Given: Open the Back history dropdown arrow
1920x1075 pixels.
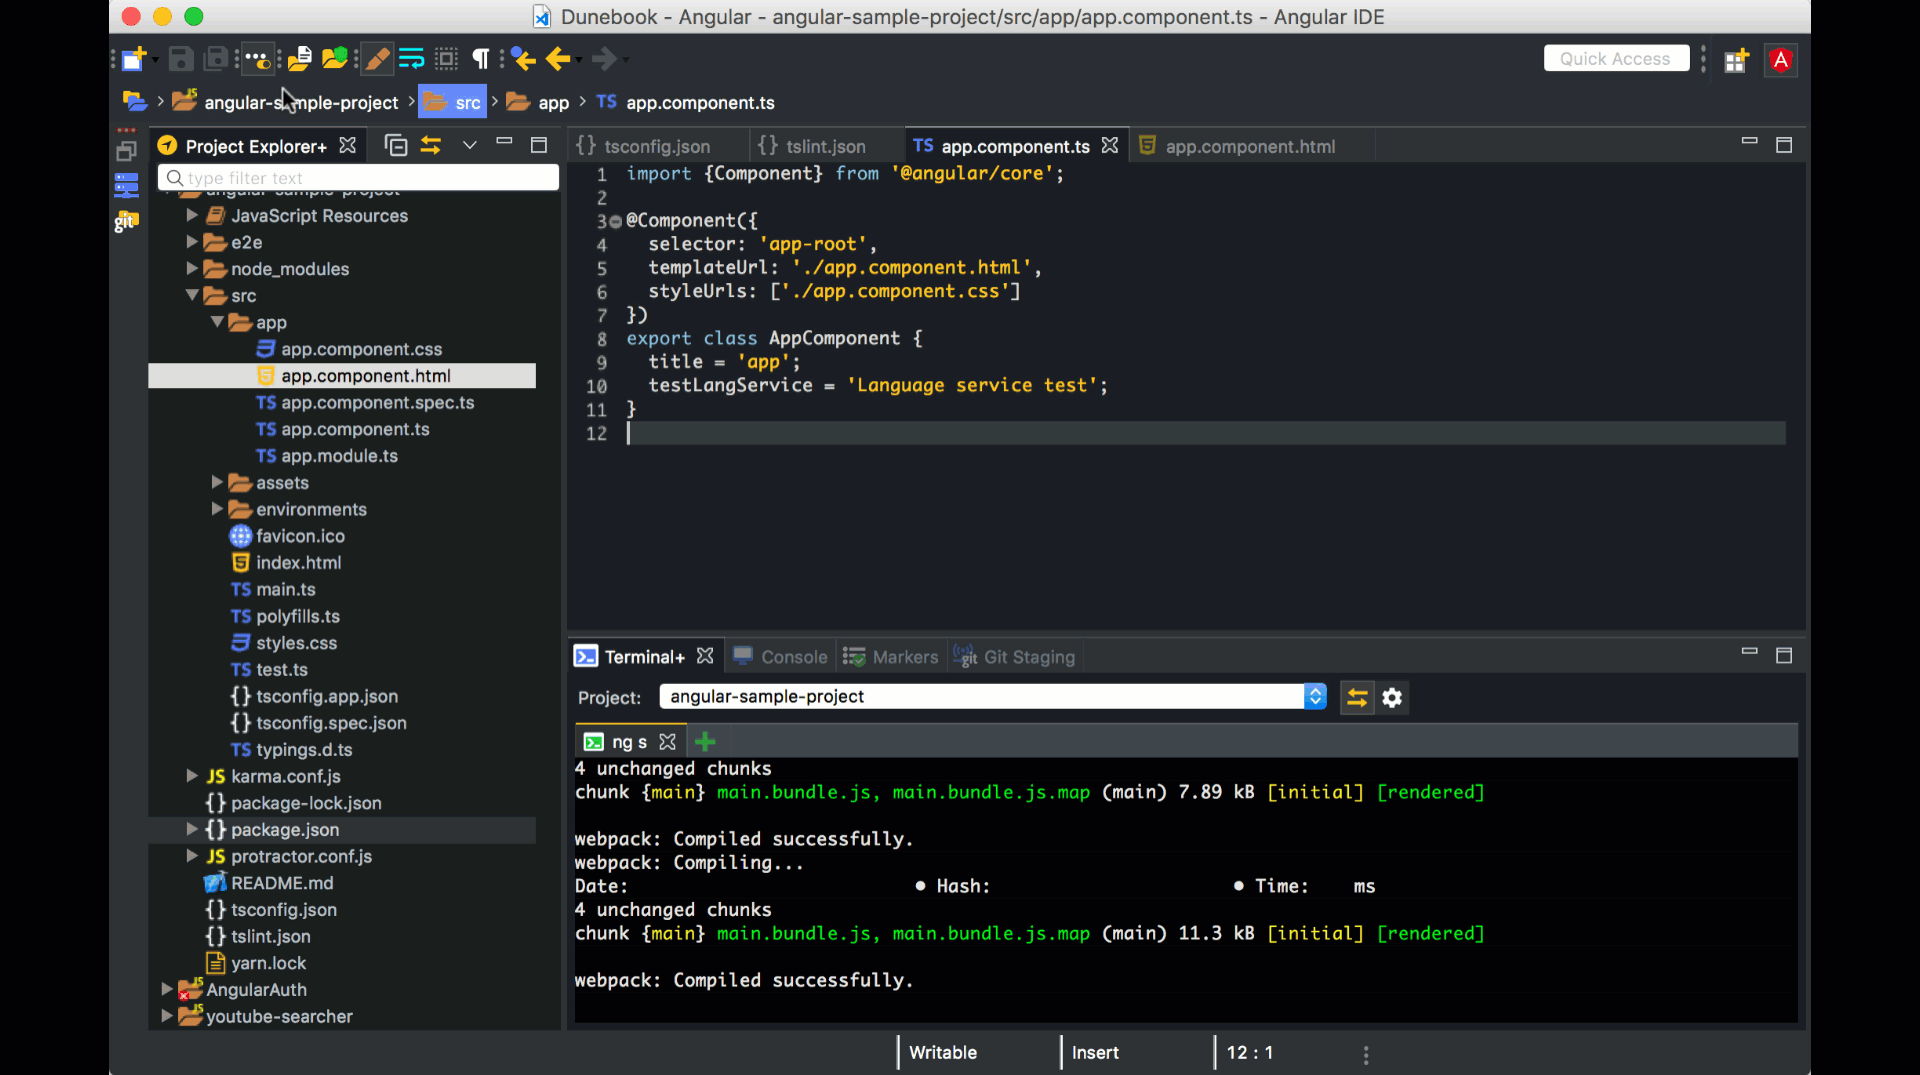Looking at the screenshot, I should click(579, 60).
